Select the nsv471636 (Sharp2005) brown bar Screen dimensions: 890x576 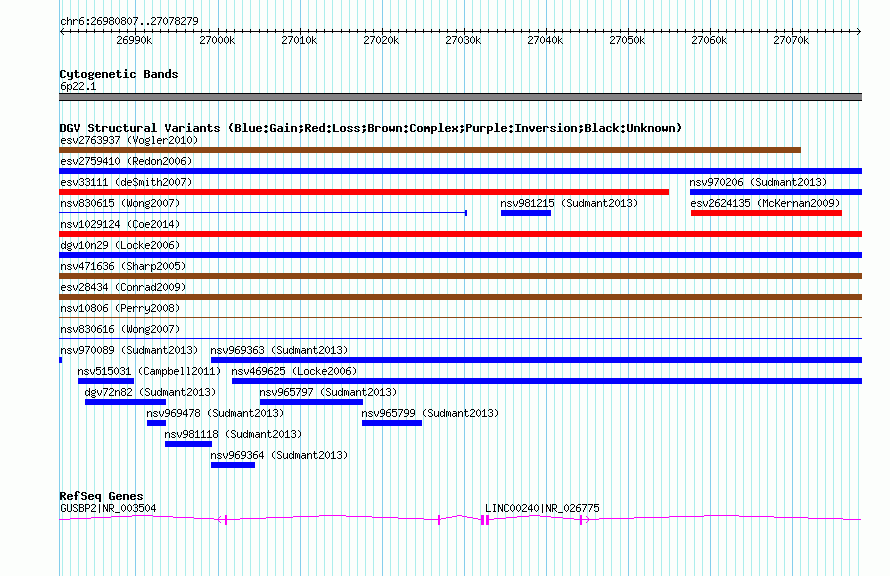click(460, 276)
